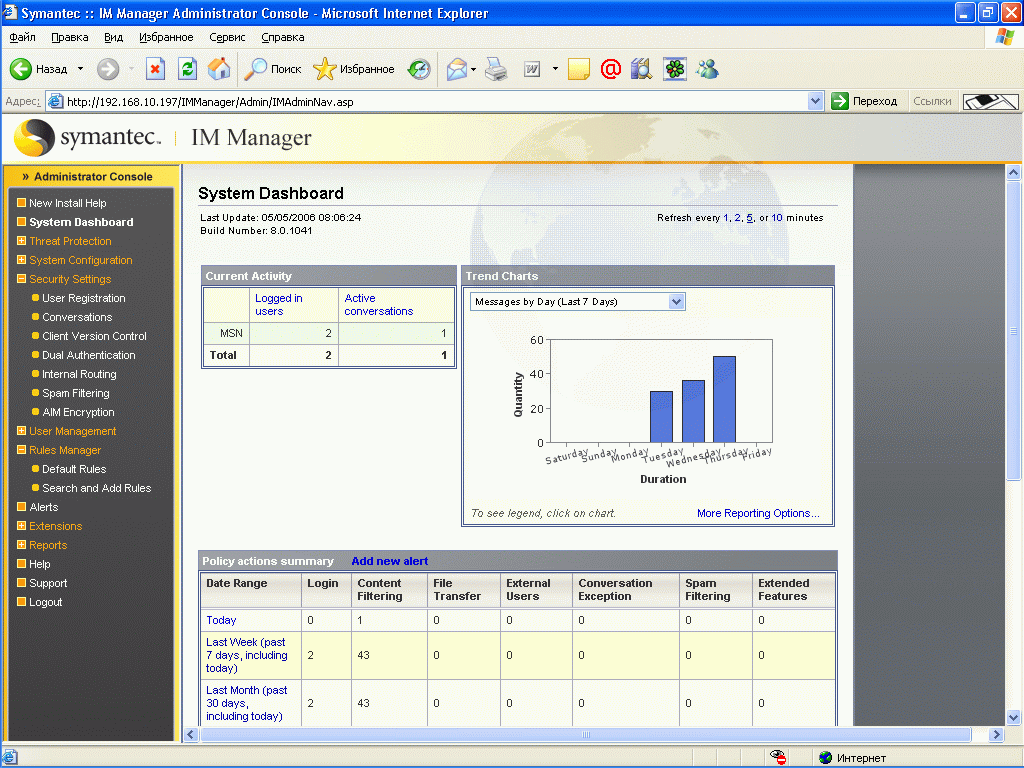Expand the Threat Protection tree node
The height and width of the screenshot is (768, 1024).
[21, 241]
